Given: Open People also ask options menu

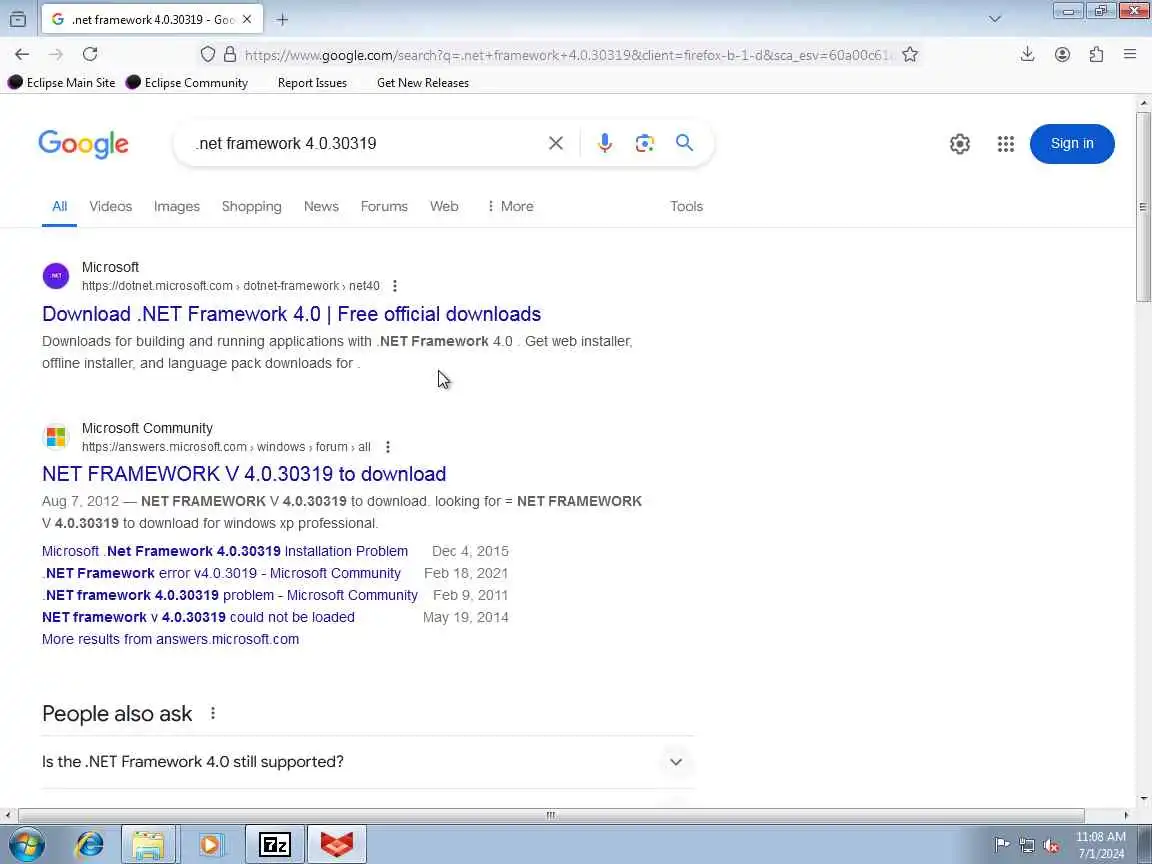Looking at the screenshot, I should (x=212, y=713).
